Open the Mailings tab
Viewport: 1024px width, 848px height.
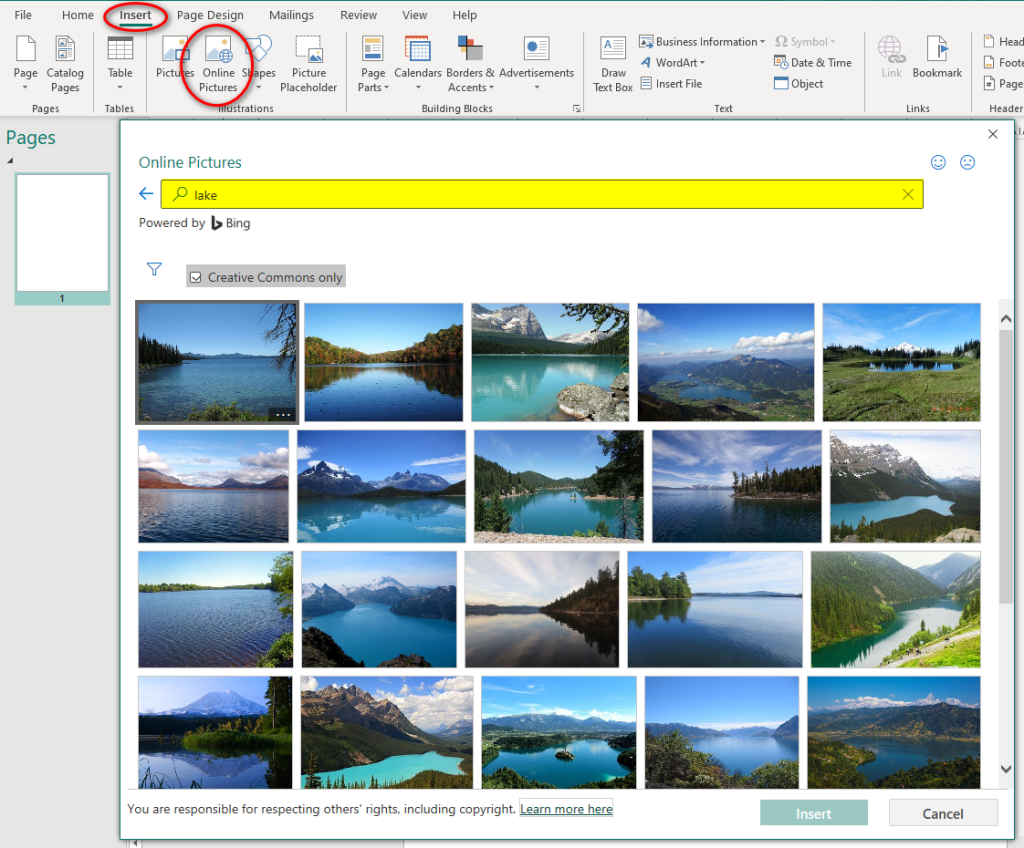coord(290,15)
